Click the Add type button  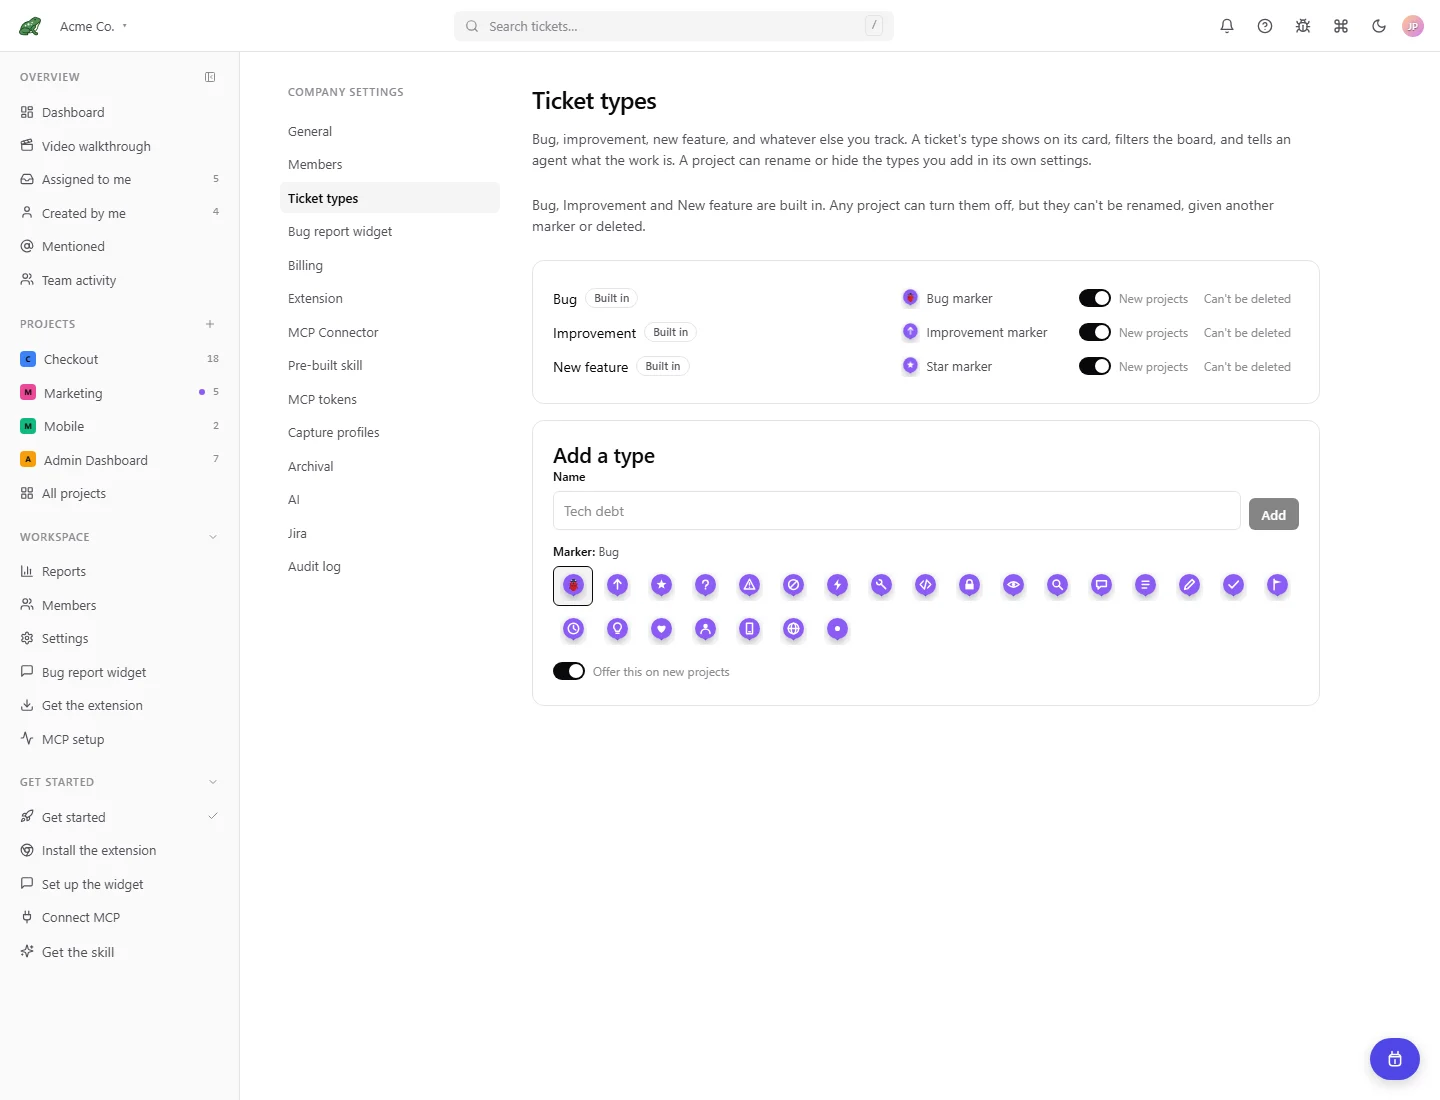point(1274,514)
